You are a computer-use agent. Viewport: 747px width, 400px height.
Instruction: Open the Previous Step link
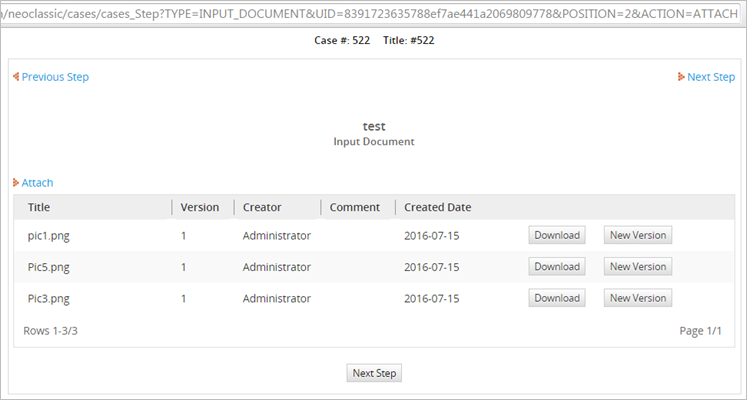point(55,77)
